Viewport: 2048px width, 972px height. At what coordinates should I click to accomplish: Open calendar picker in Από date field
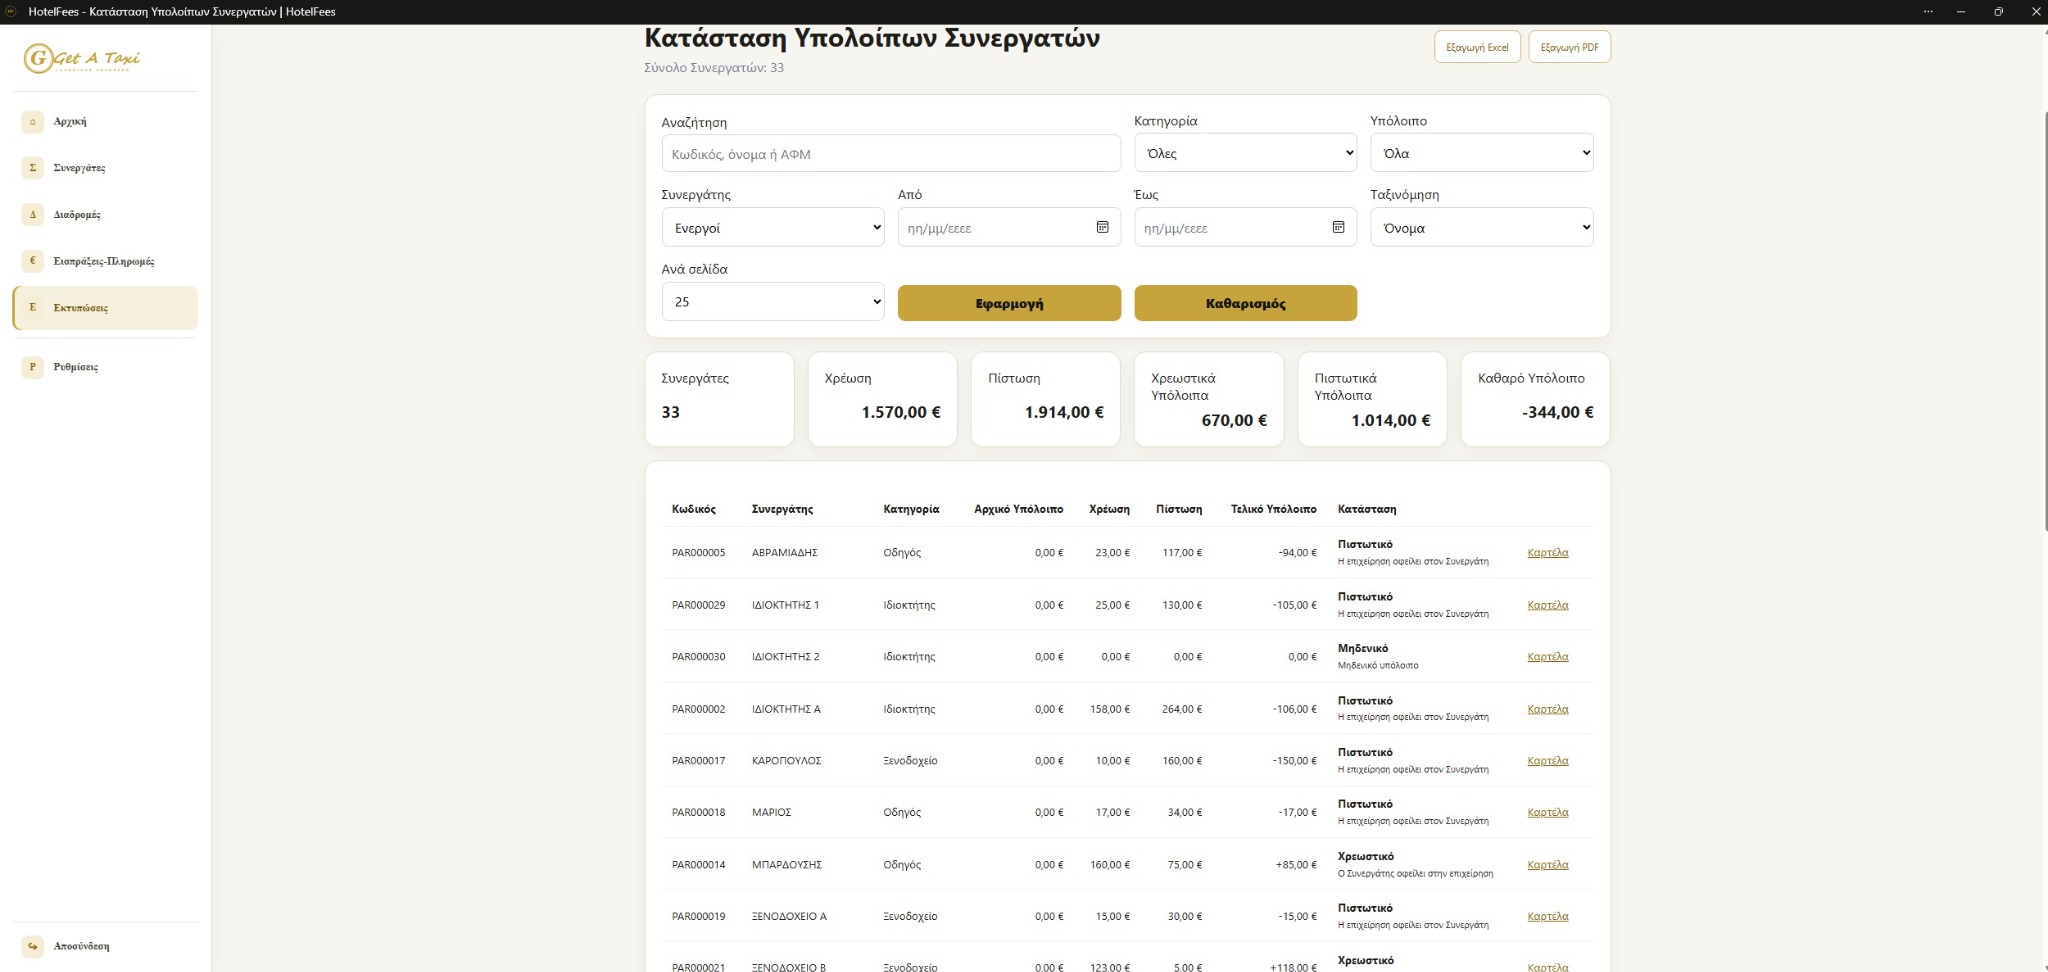1102,227
